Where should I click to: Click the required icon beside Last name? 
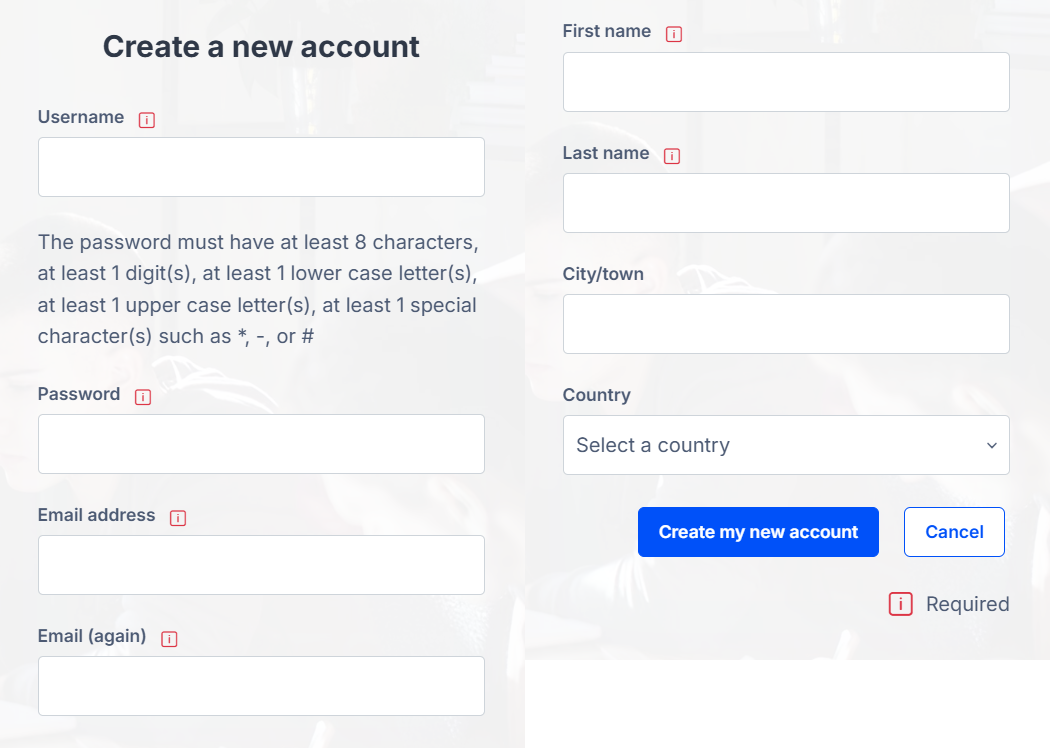(x=672, y=156)
